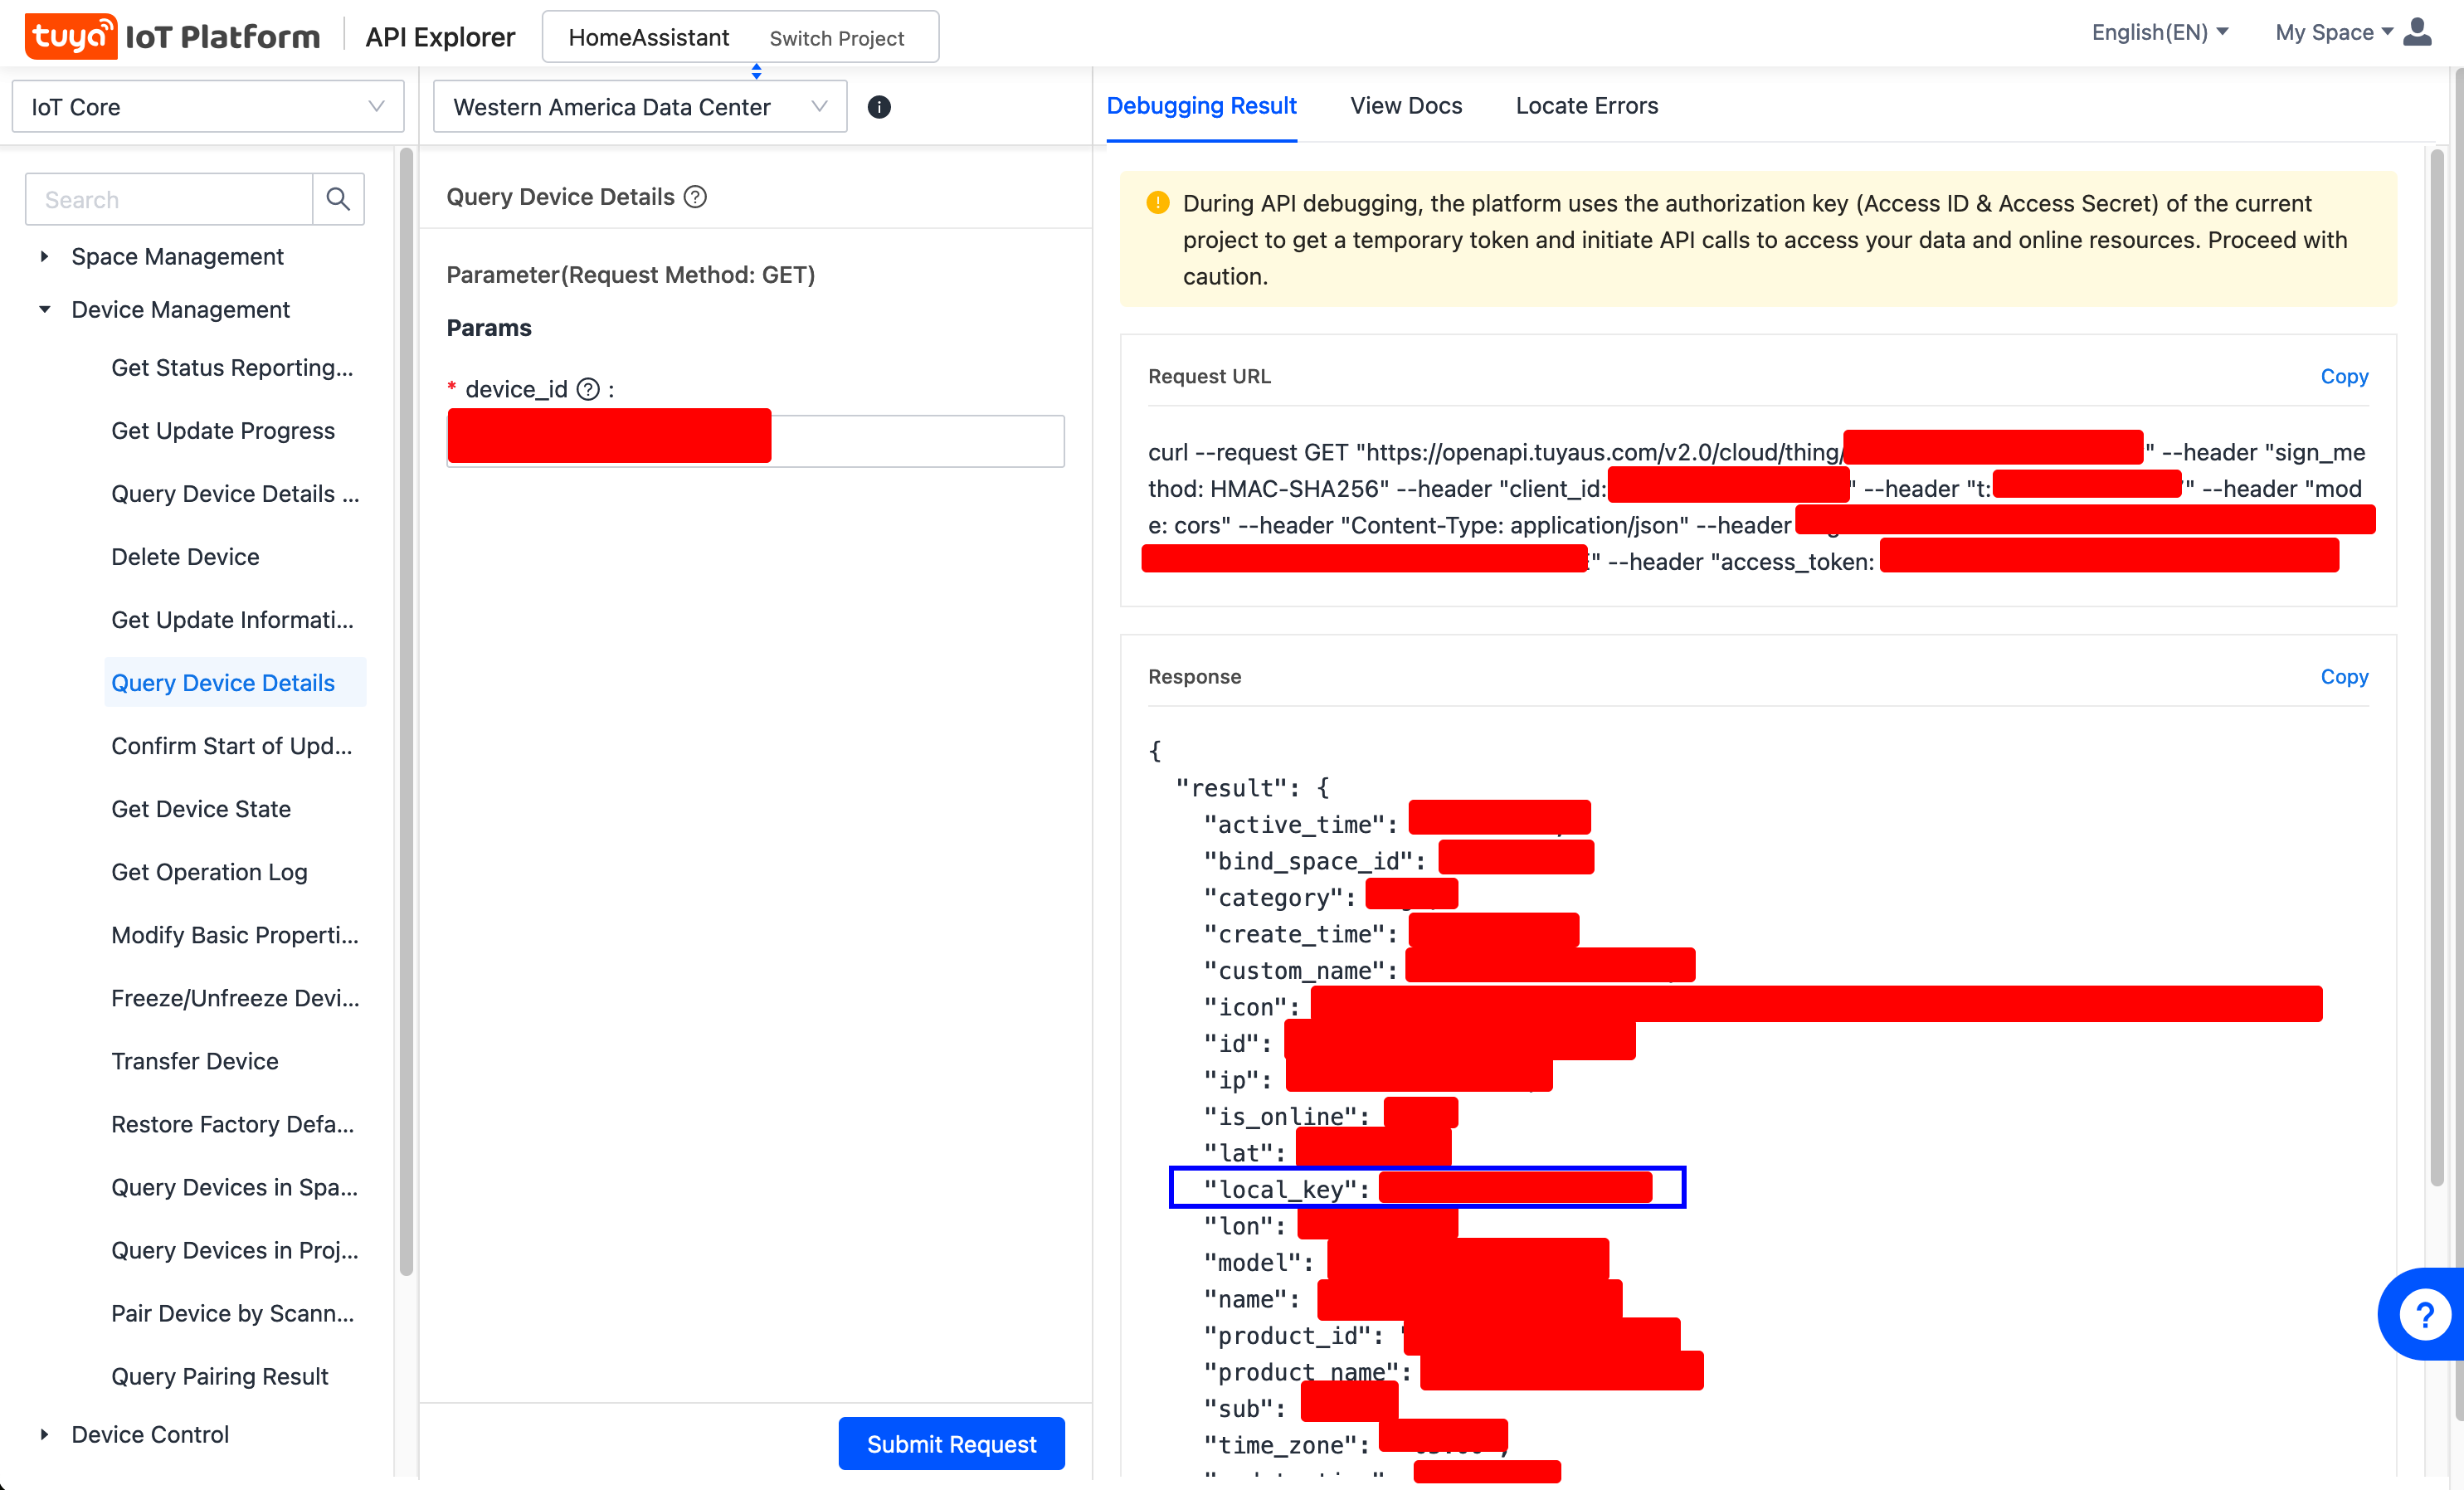
Task: Click the Search input field
Action: pyautogui.click(x=169, y=199)
